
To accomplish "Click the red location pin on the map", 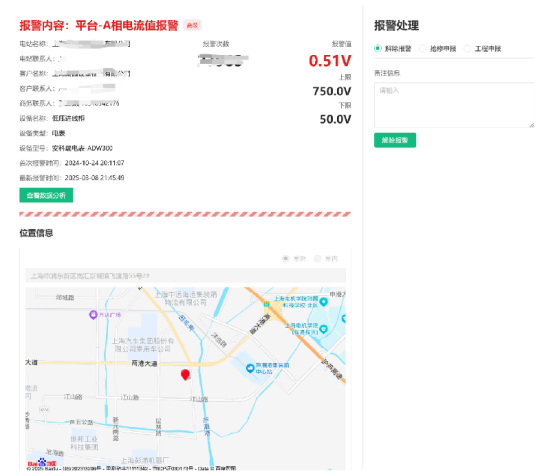I will coord(185,374).
